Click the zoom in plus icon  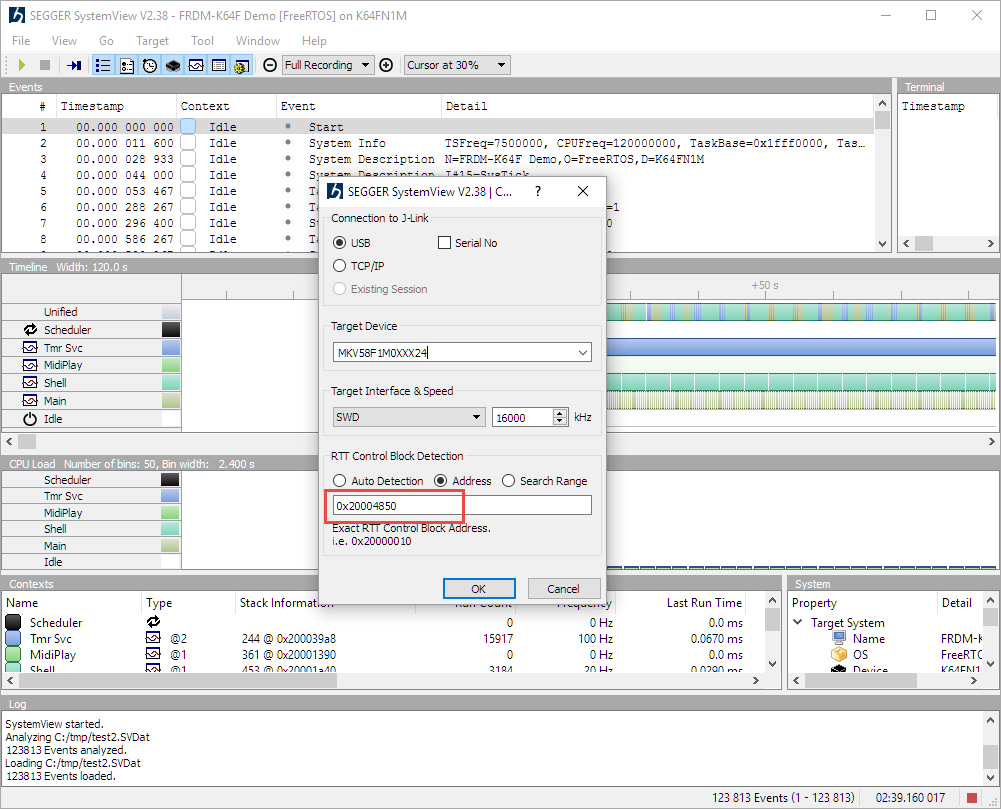(386, 65)
